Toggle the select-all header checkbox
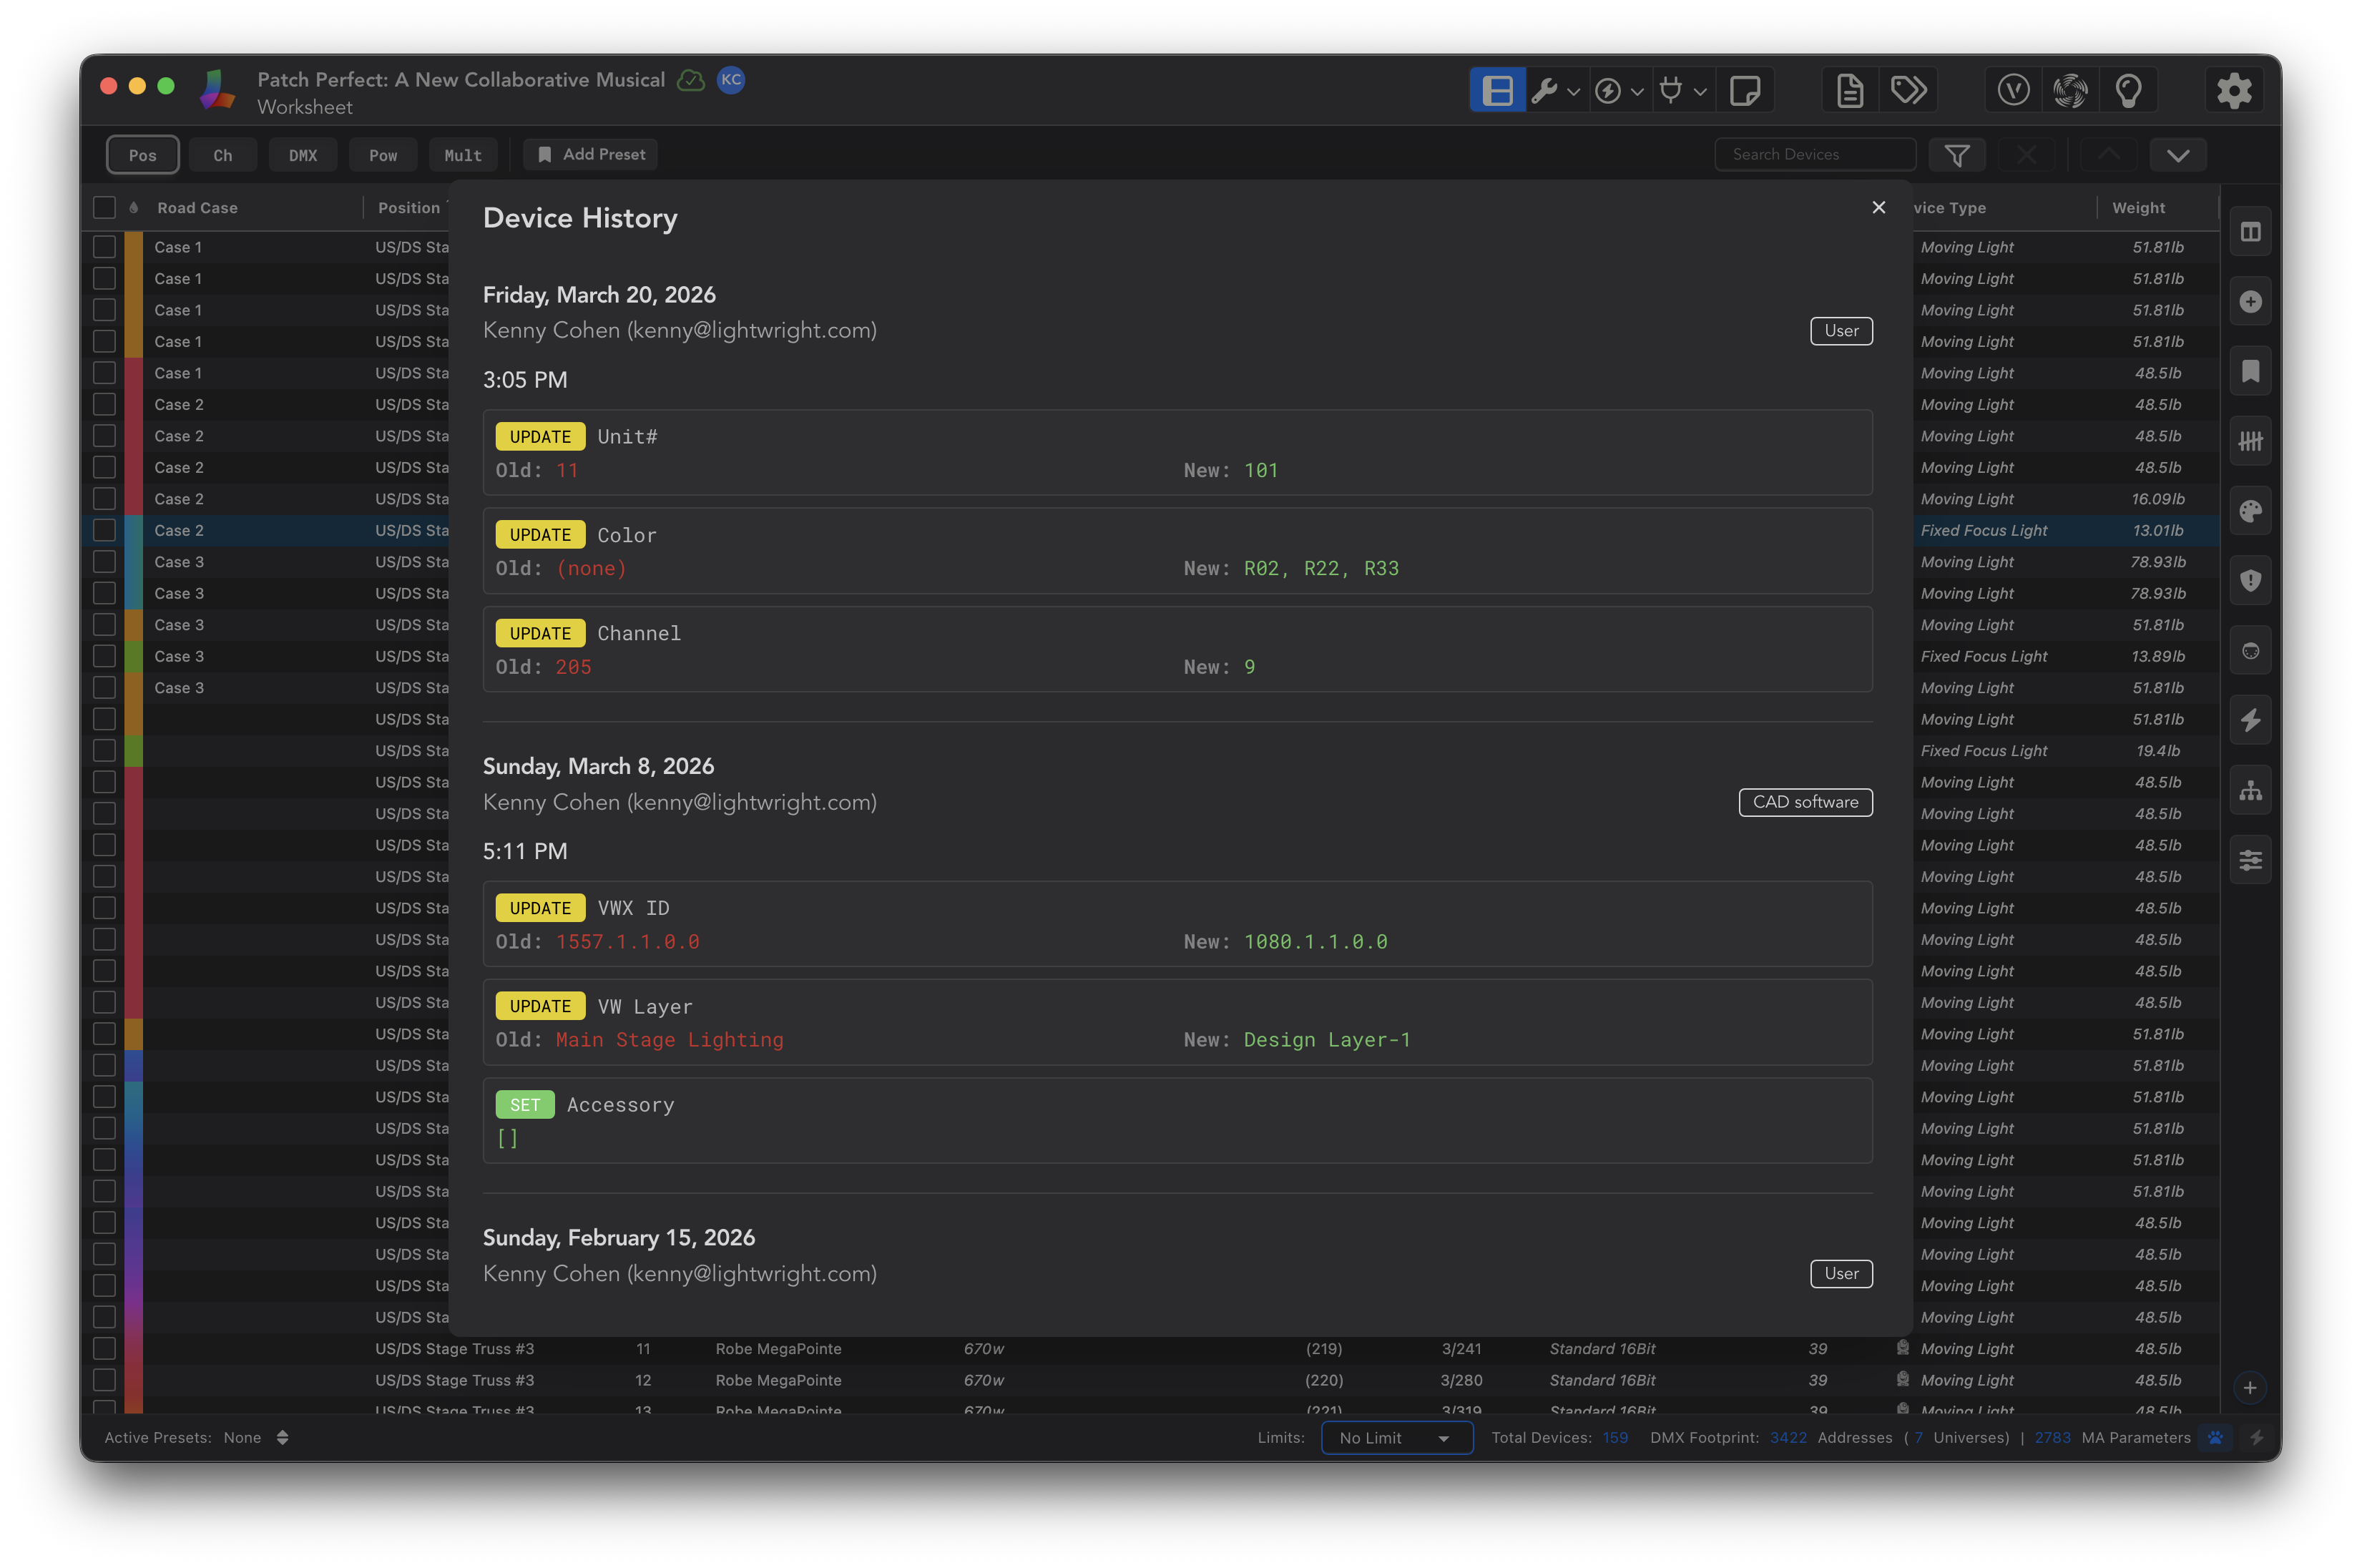The height and width of the screenshot is (1568, 2362). pos(104,208)
